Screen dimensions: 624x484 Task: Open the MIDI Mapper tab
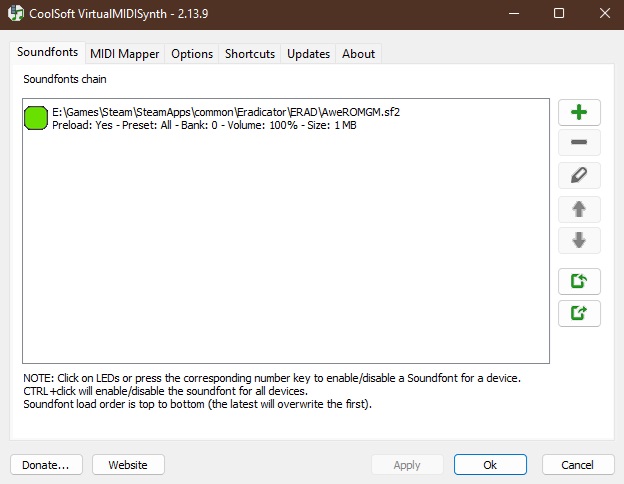point(125,54)
